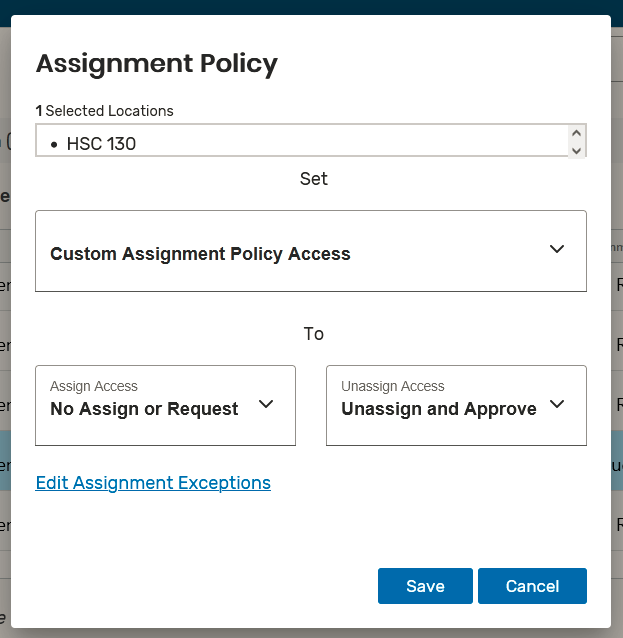Open the No Assign or Request dropdown

(x=144, y=409)
